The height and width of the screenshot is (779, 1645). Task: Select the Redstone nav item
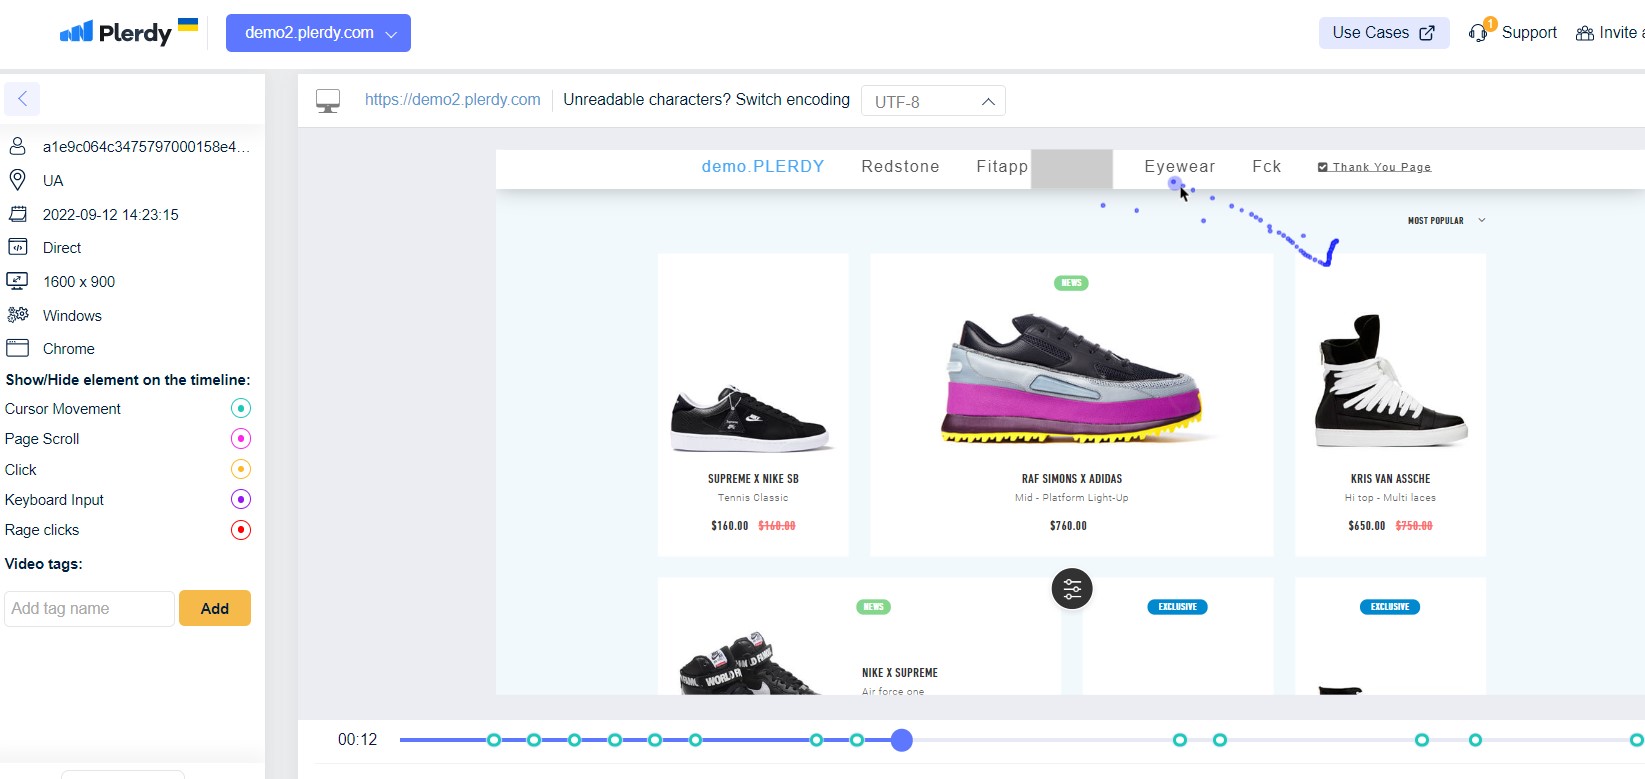[900, 167]
